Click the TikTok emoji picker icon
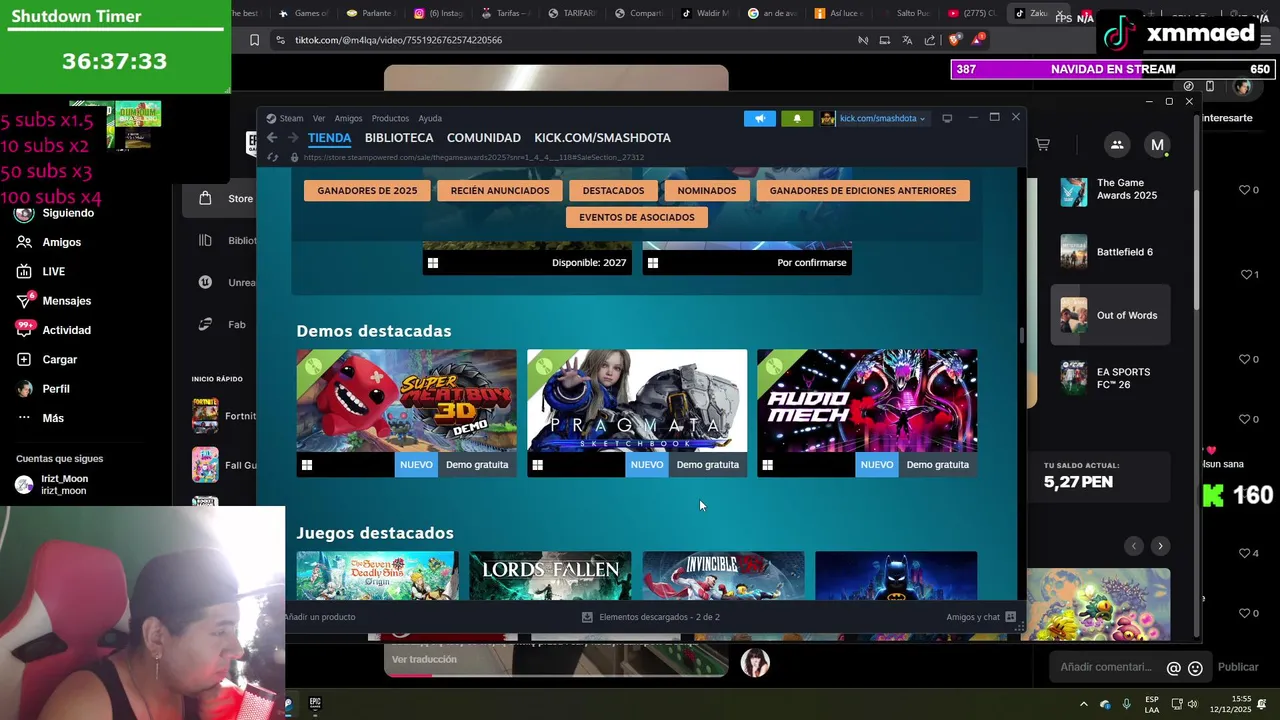The height and width of the screenshot is (720, 1280). click(x=1195, y=668)
